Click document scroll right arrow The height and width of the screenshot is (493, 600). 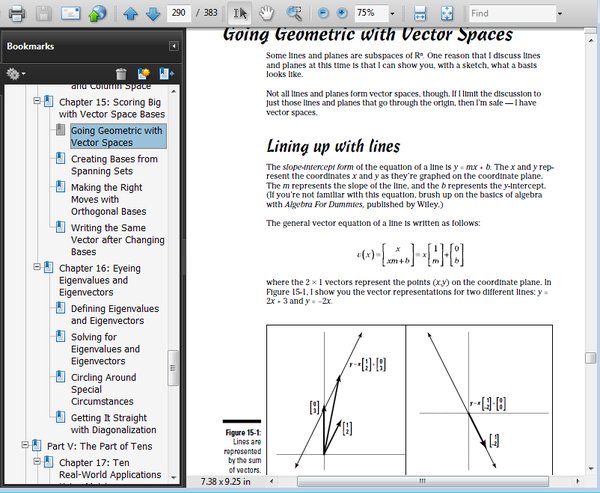577,481
